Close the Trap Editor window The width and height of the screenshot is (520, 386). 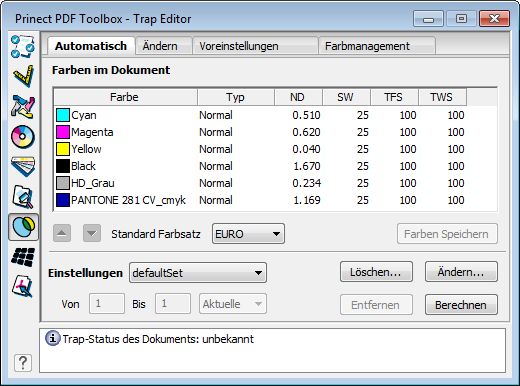pos(494,19)
